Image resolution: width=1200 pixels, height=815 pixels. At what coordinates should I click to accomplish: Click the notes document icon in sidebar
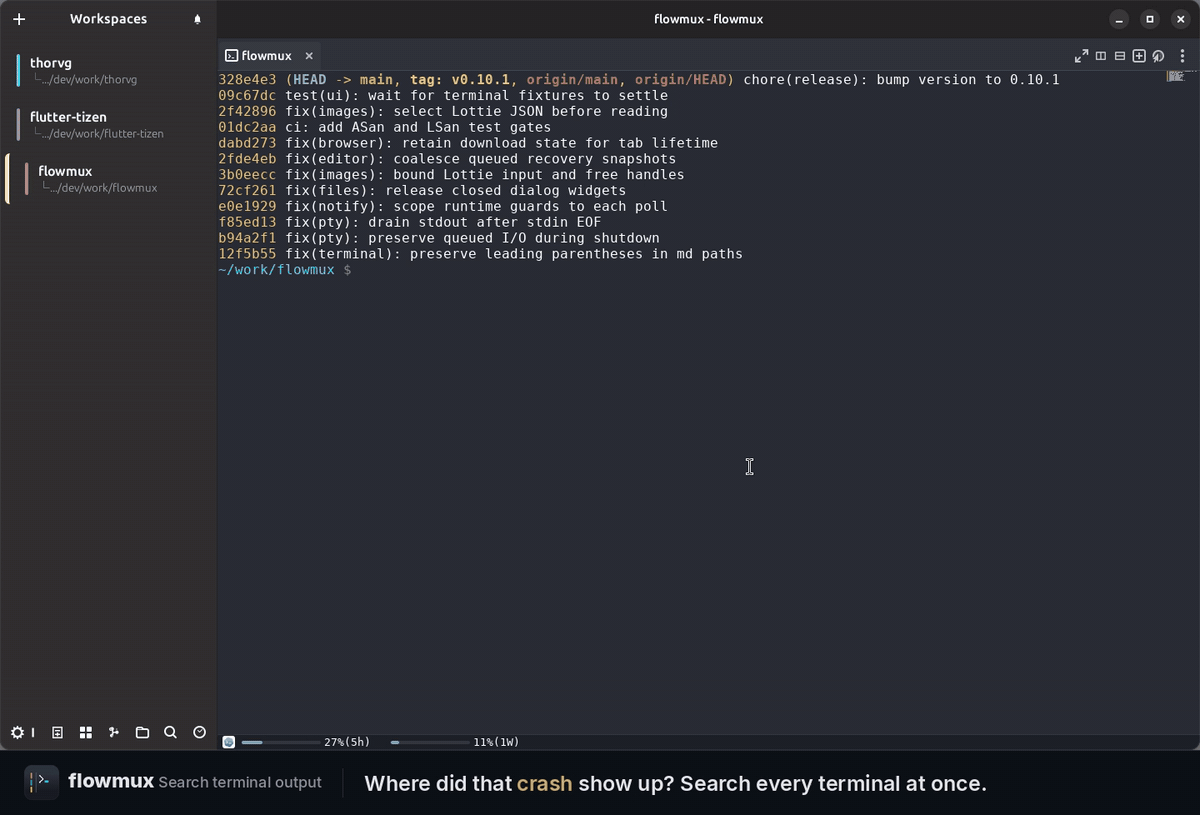coord(57,733)
